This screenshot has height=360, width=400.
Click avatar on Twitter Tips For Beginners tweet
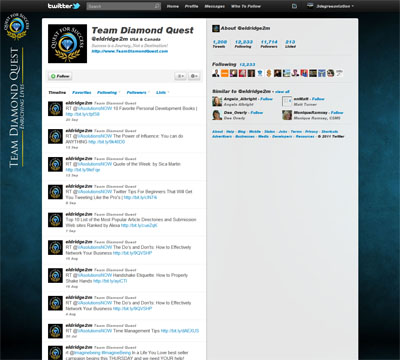pyautogui.click(x=55, y=192)
